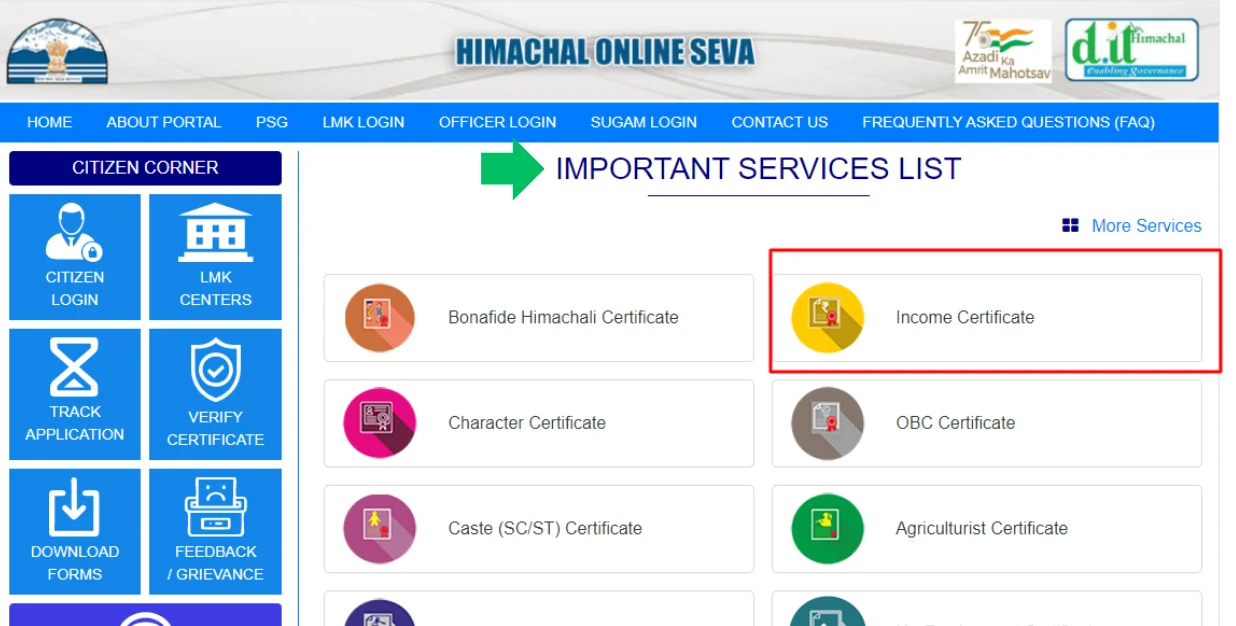Select OFFICER LOGIN in navigation bar
Screen dimensions: 1236x626
(x=497, y=122)
